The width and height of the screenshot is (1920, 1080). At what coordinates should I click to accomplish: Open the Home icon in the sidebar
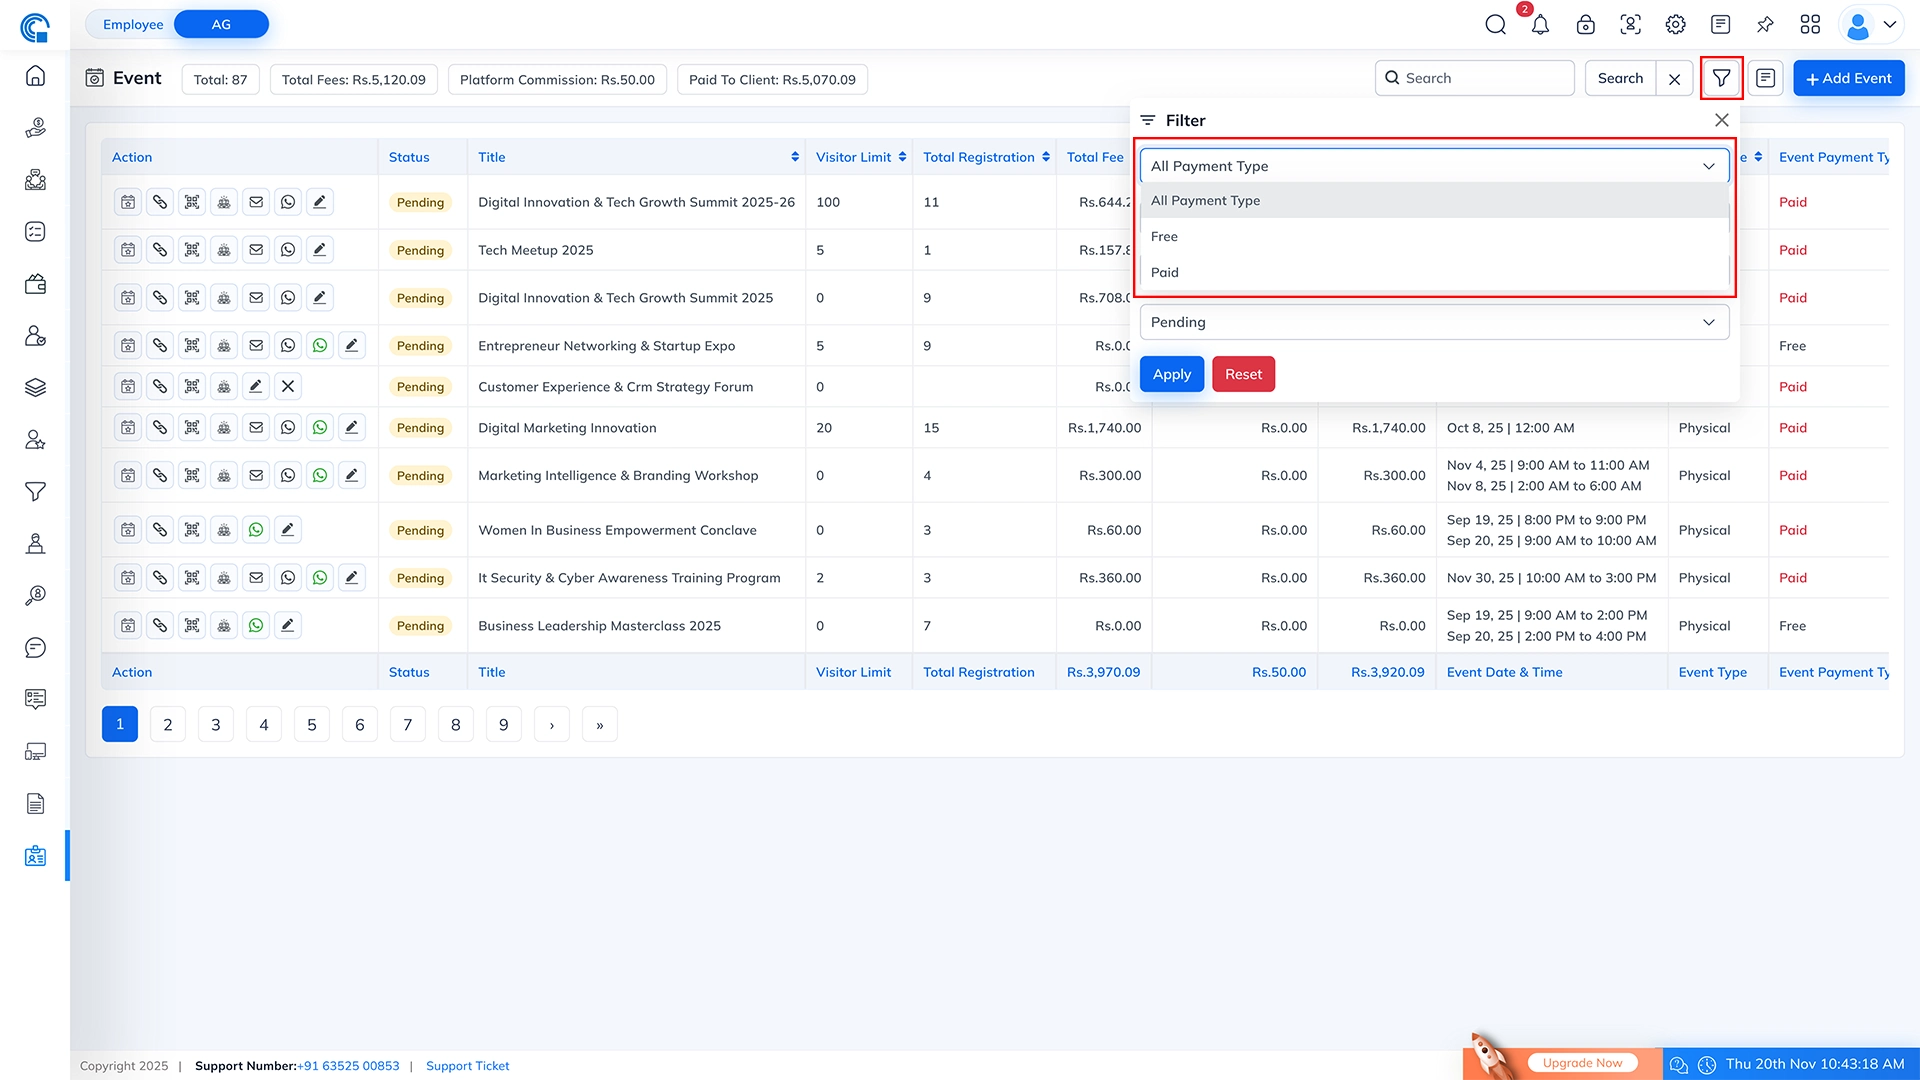click(35, 75)
